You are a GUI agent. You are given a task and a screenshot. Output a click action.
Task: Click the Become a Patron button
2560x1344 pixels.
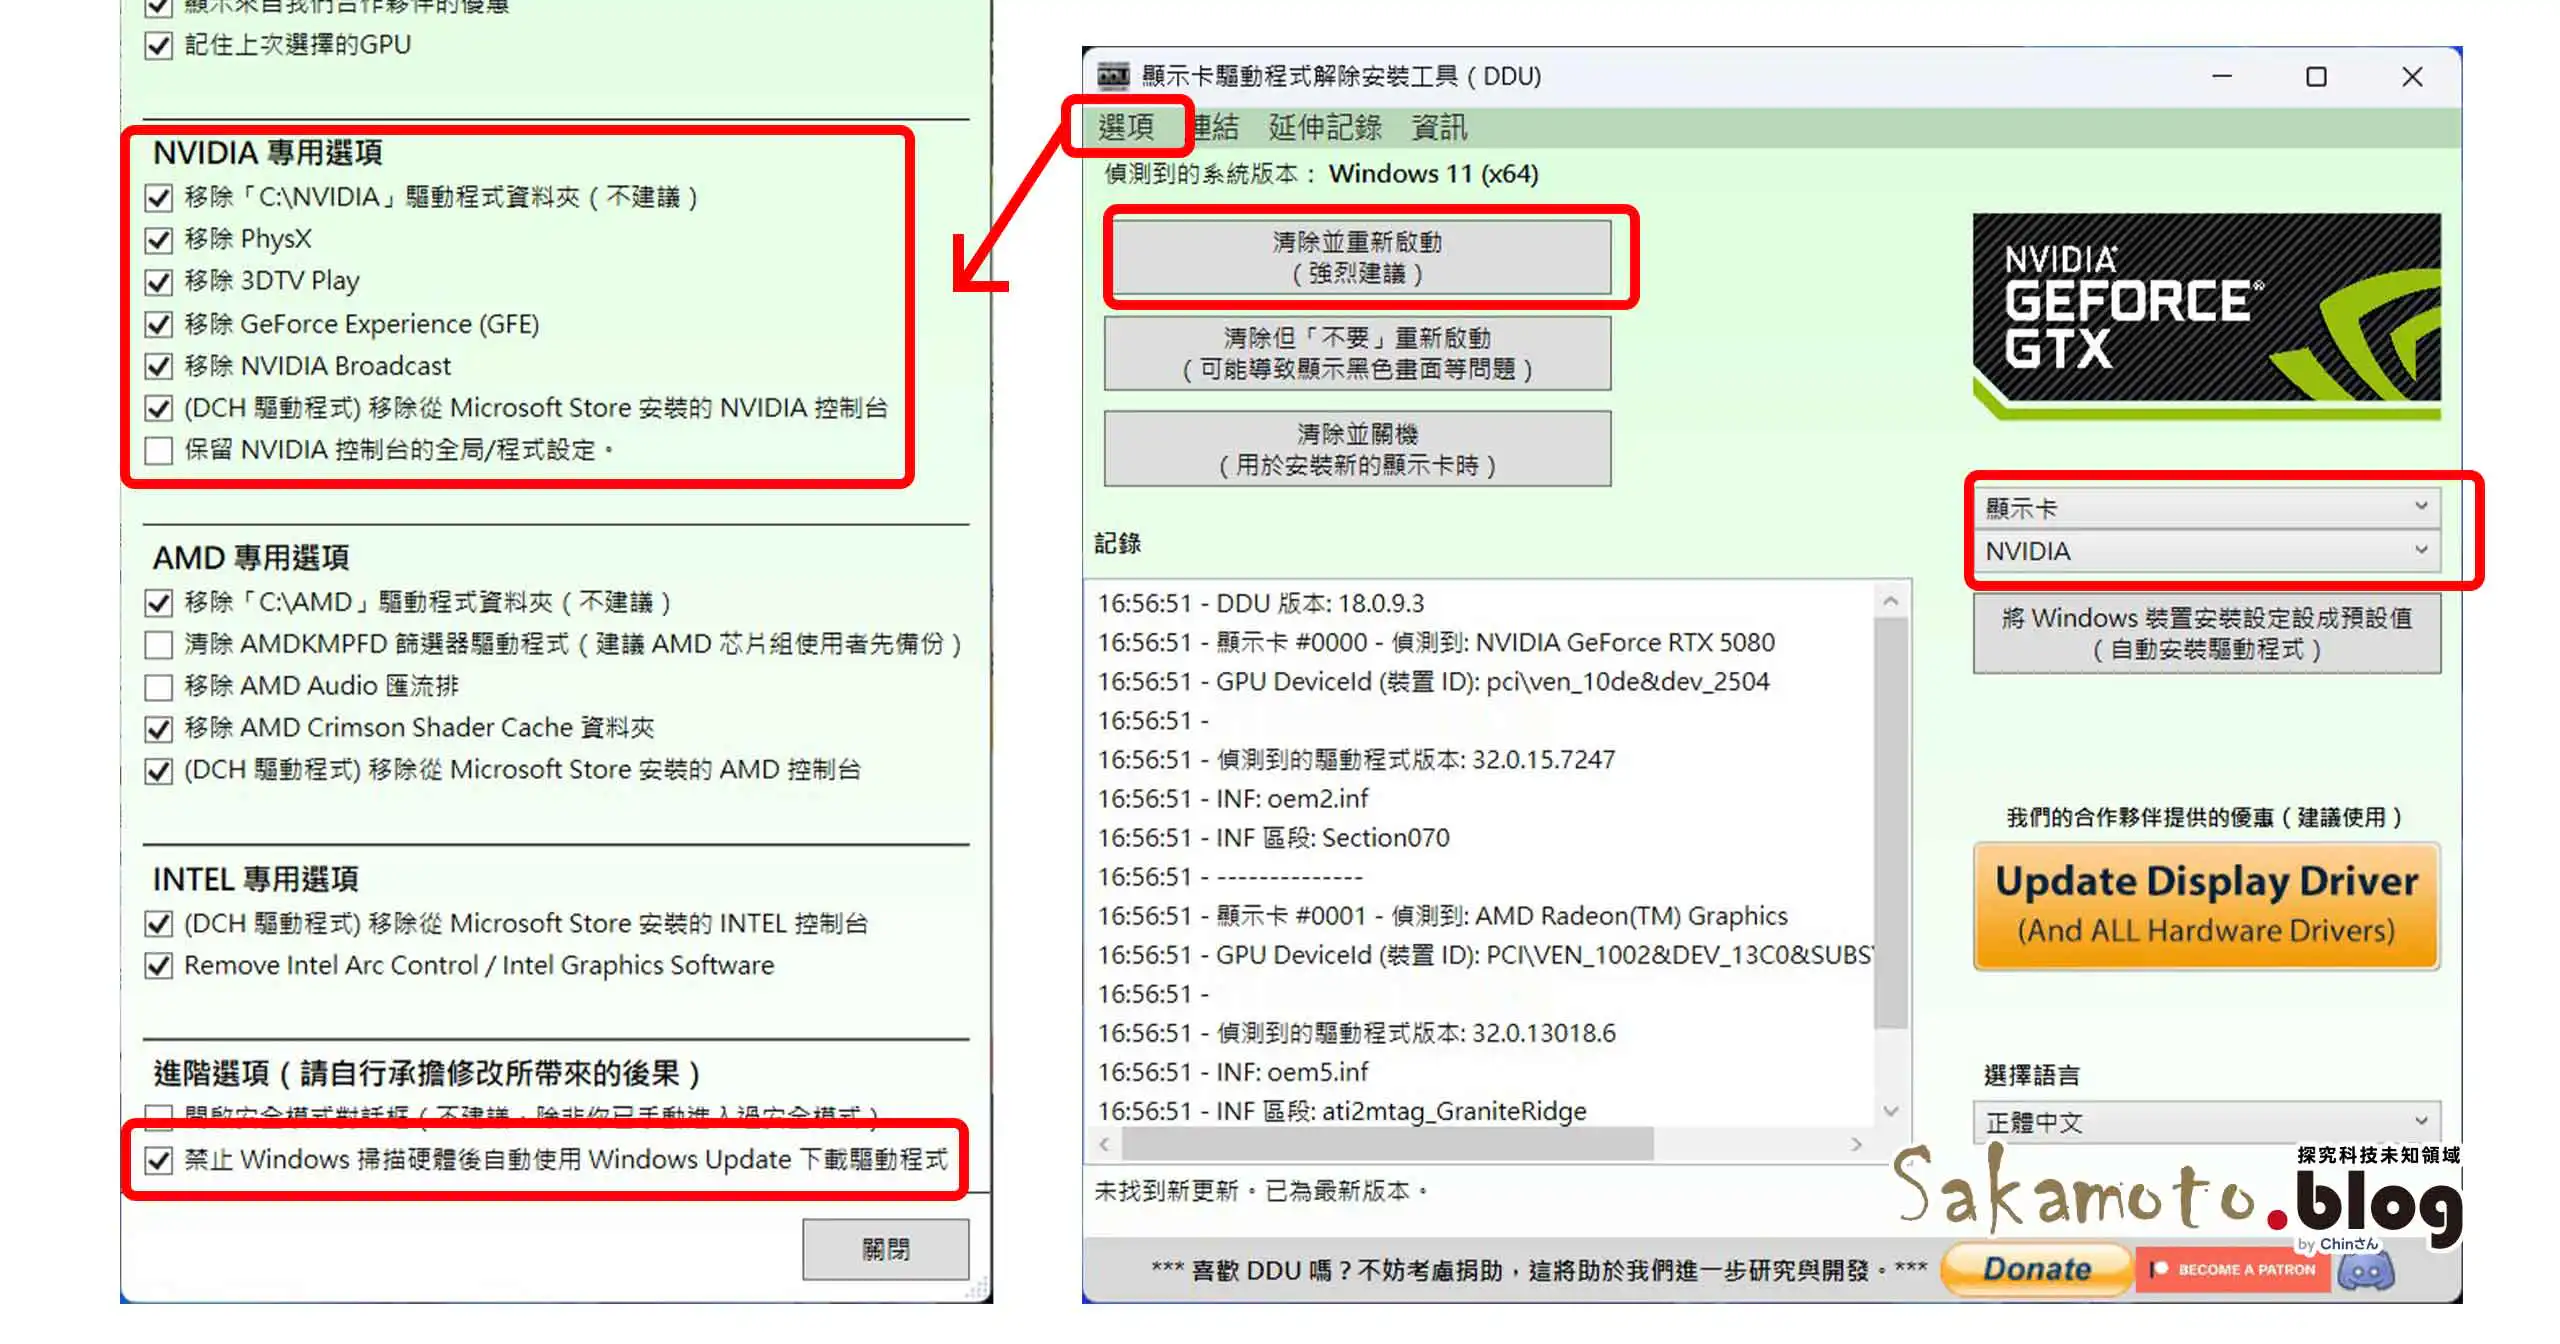coord(2233,1269)
